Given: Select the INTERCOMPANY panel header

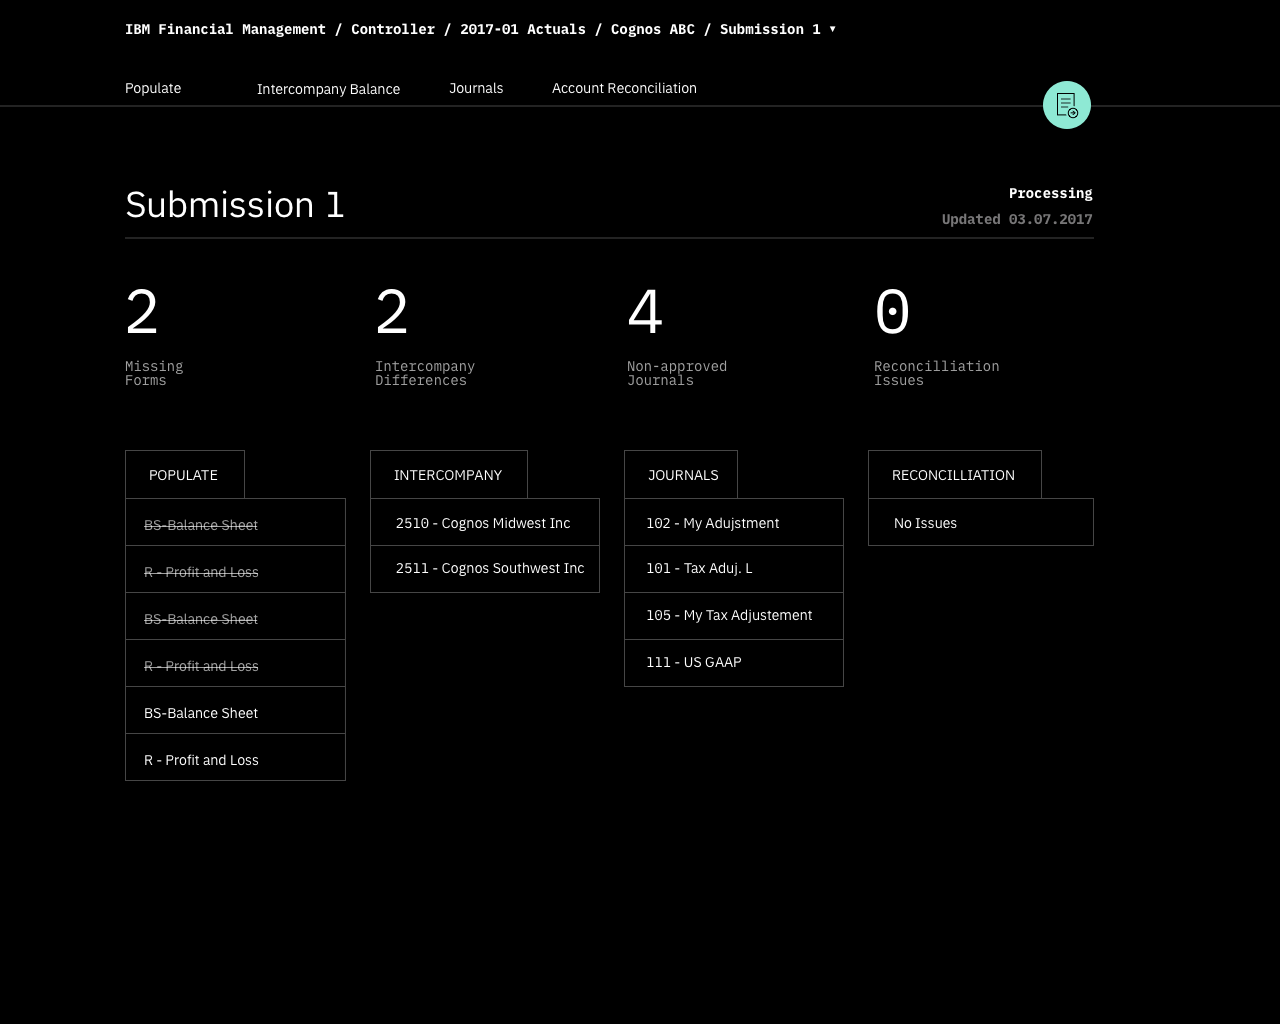Looking at the screenshot, I should [448, 475].
